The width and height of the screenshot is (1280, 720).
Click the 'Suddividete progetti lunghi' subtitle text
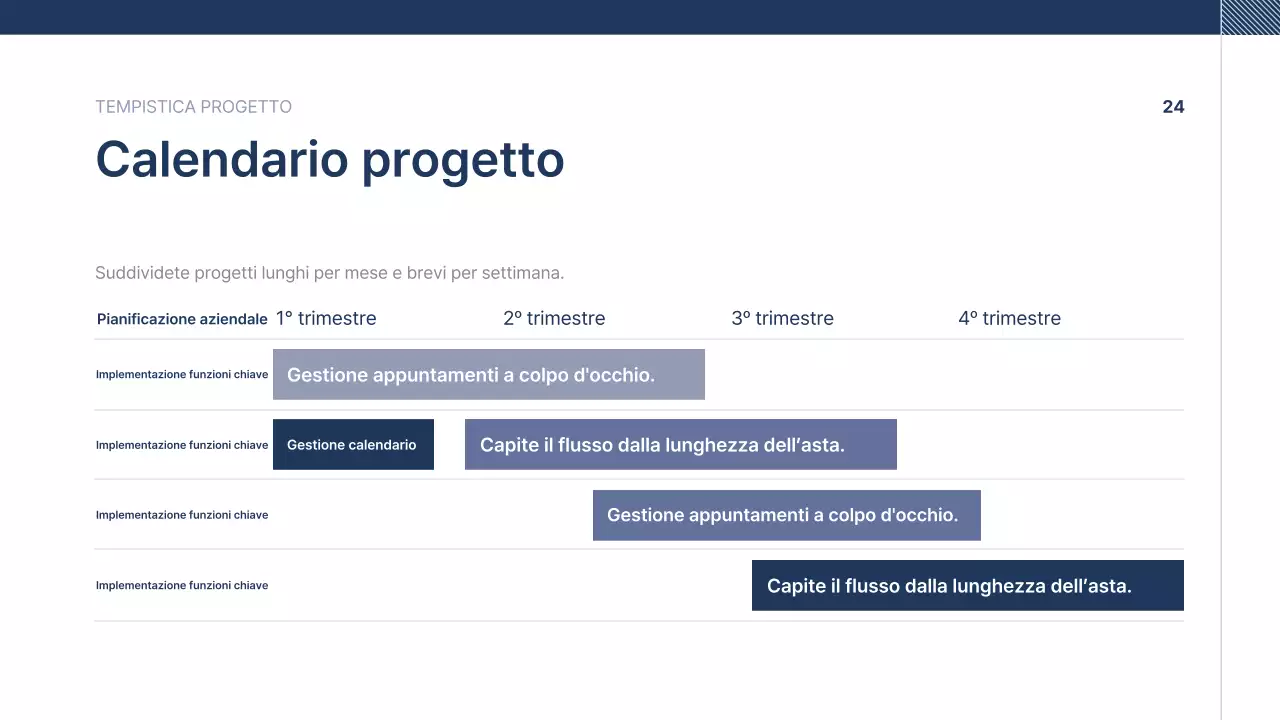coord(330,272)
